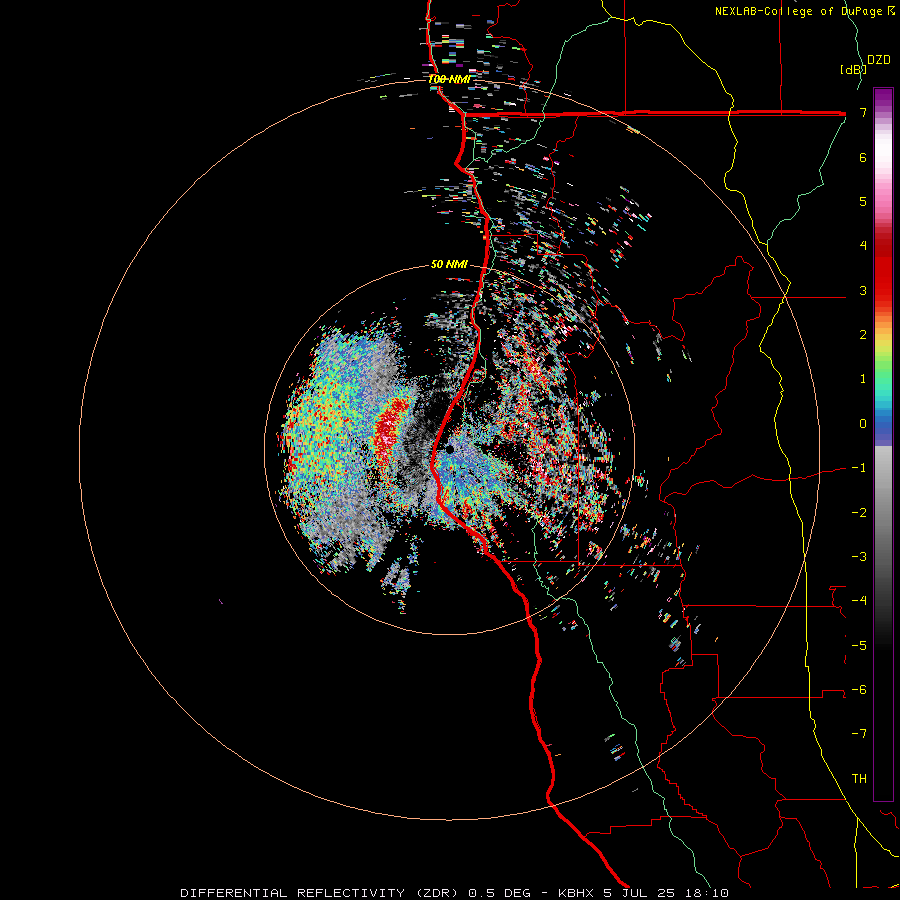This screenshot has height=900, width=900.
Task: Select the -2 scale value
Action: [x=859, y=513]
